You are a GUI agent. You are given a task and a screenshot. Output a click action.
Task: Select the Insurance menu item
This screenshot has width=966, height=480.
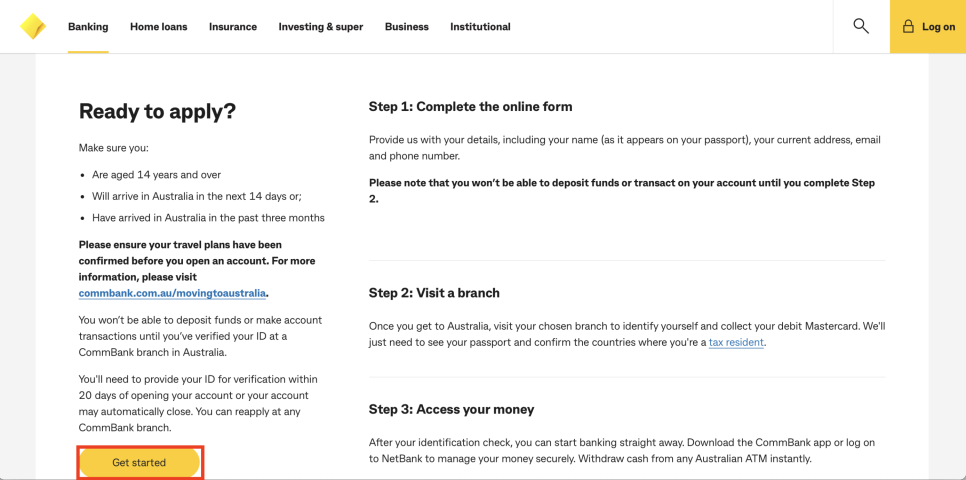click(x=233, y=26)
